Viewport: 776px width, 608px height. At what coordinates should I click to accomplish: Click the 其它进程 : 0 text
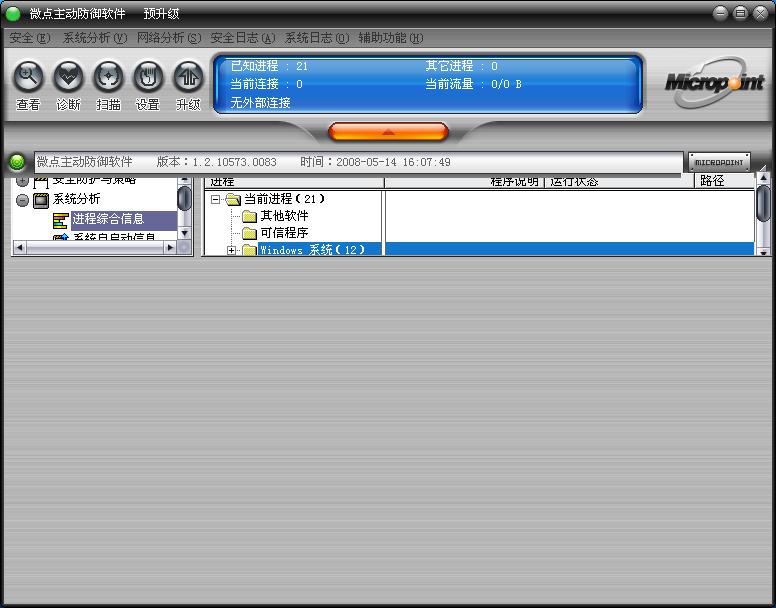(461, 66)
